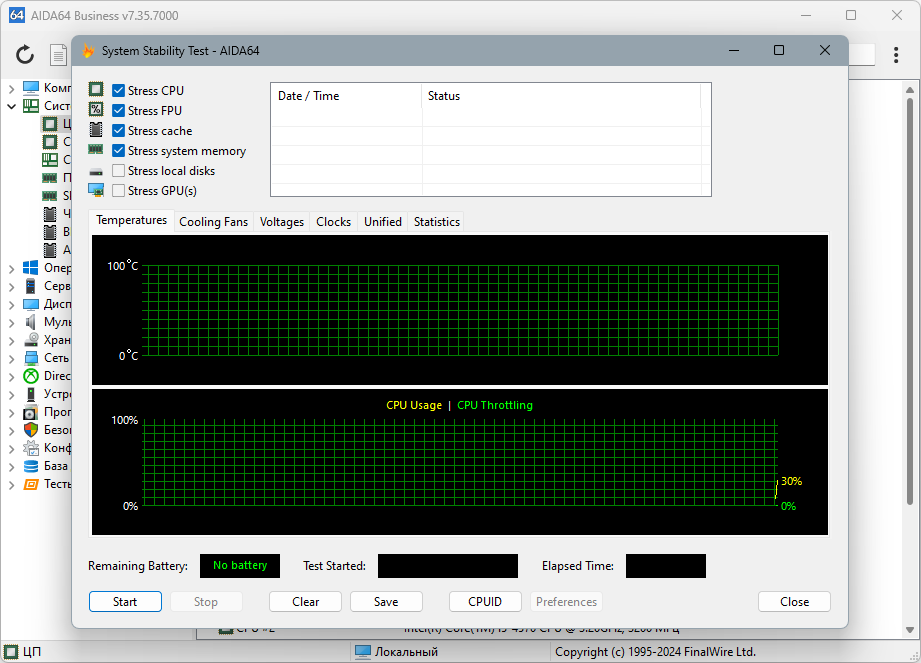Click the database icon beside База
The height and width of the screenshot is (663, 921).
pos(31,466)
